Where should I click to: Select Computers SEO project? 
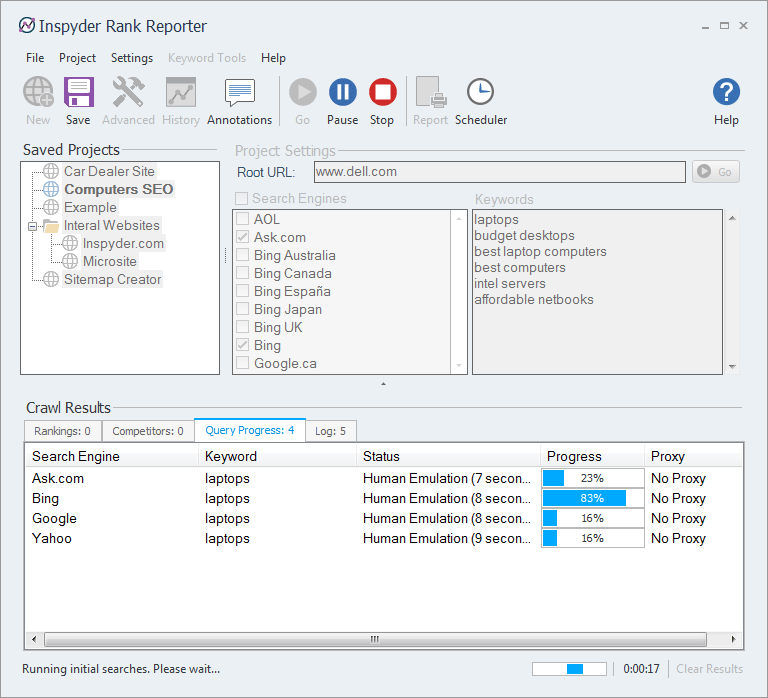[119, 189]
